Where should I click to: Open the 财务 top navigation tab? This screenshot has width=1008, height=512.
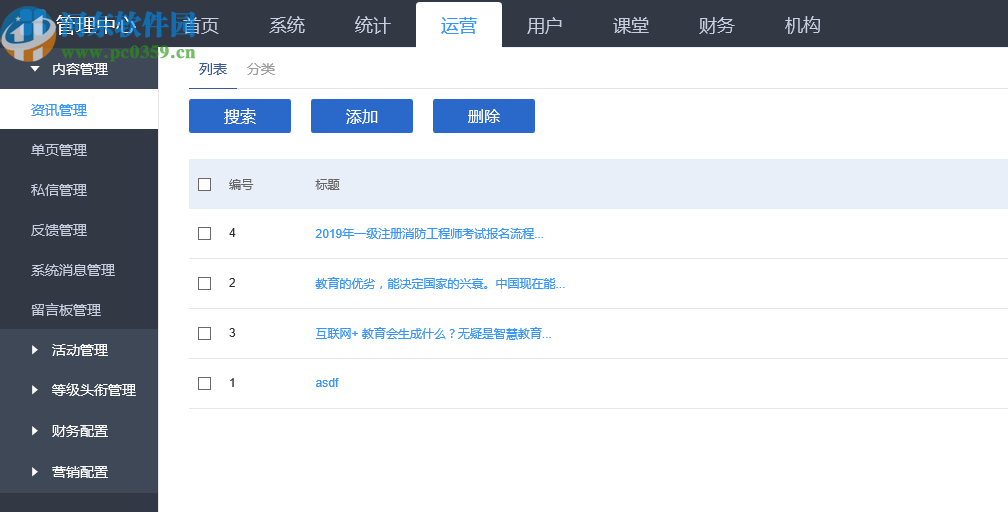click(x=717, y=26)
